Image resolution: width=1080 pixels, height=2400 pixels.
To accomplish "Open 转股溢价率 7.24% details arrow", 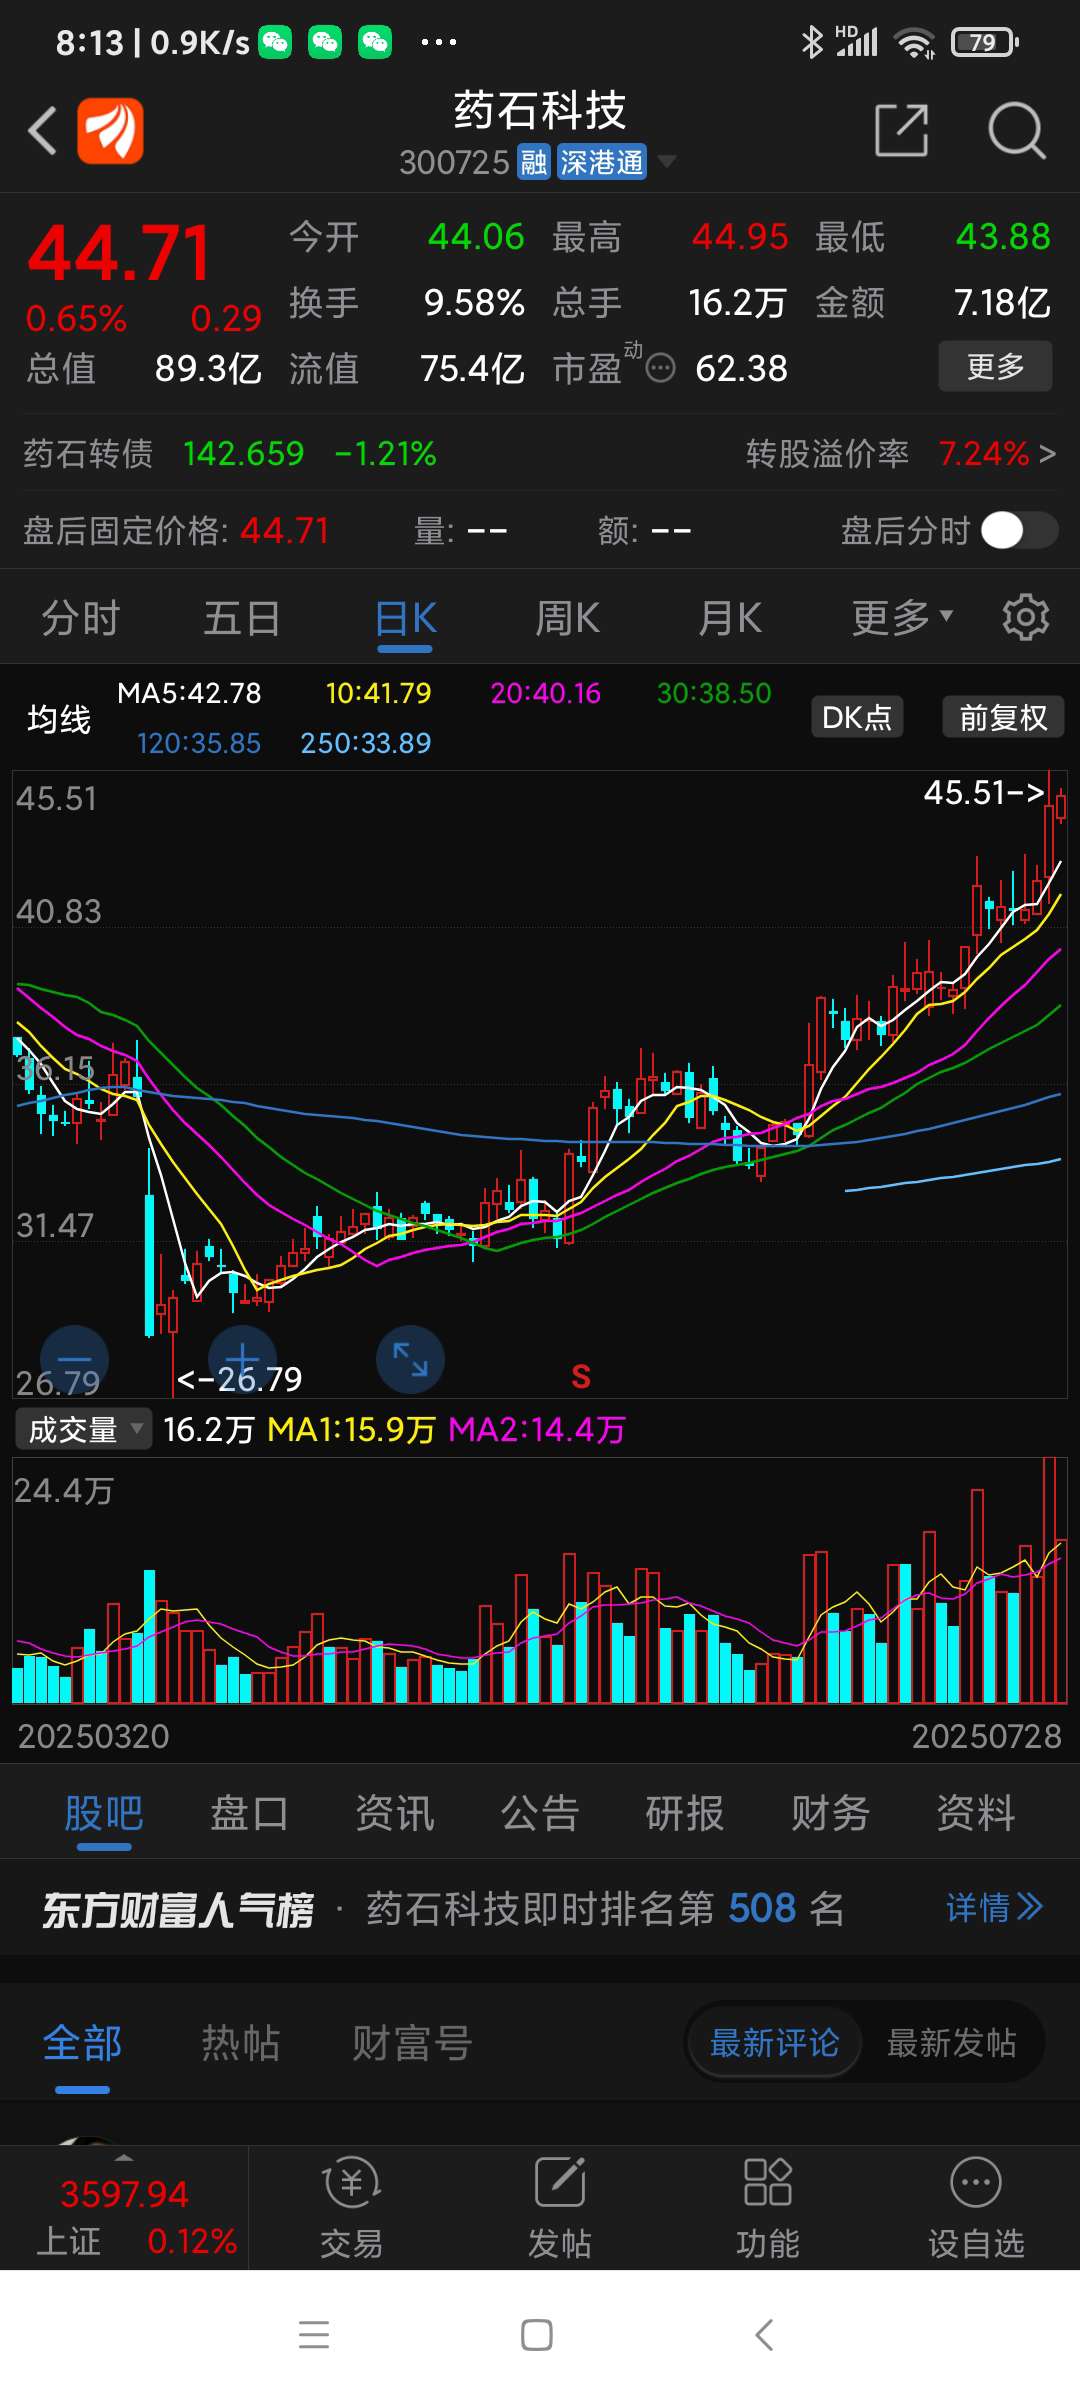I will 1046,454.
